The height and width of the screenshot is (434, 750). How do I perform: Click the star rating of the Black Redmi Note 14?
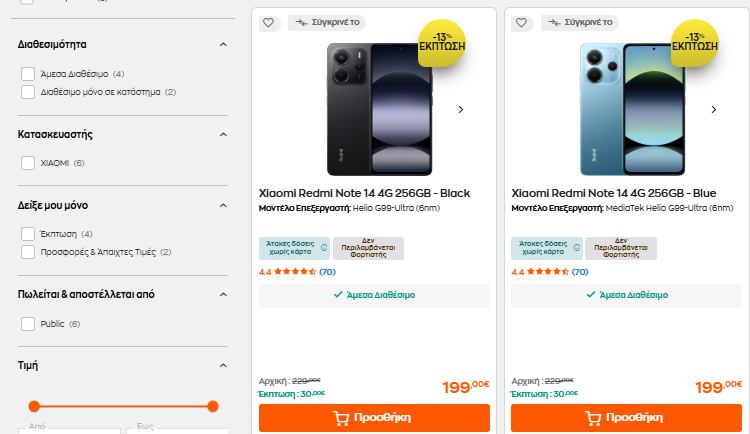click(x=295, y=271)
